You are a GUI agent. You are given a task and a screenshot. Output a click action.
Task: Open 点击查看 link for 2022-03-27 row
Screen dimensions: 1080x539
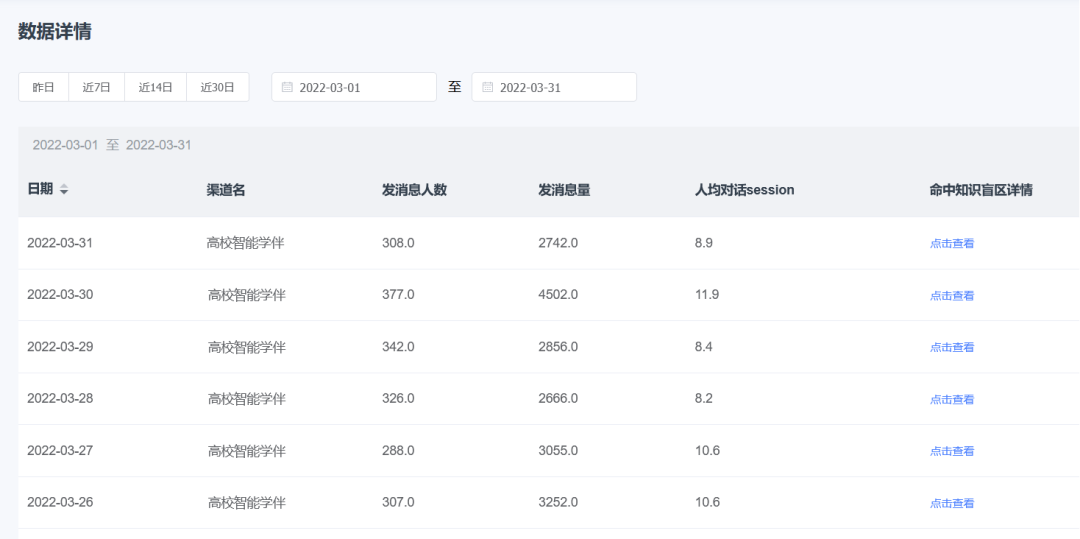tap(952, 451)
